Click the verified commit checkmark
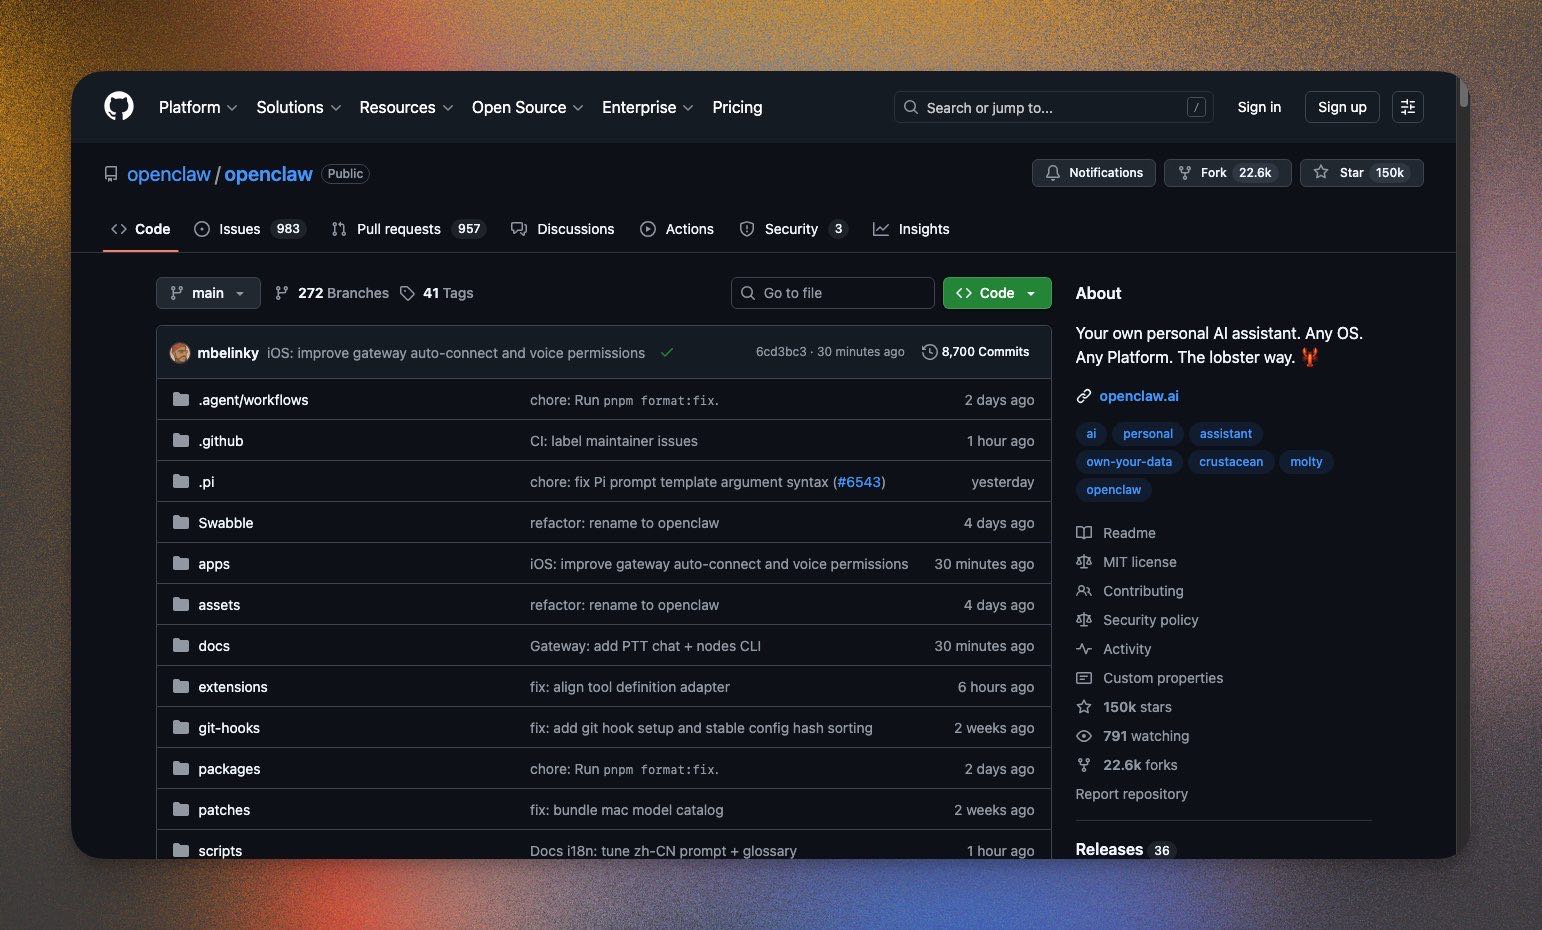 (668, 352)
